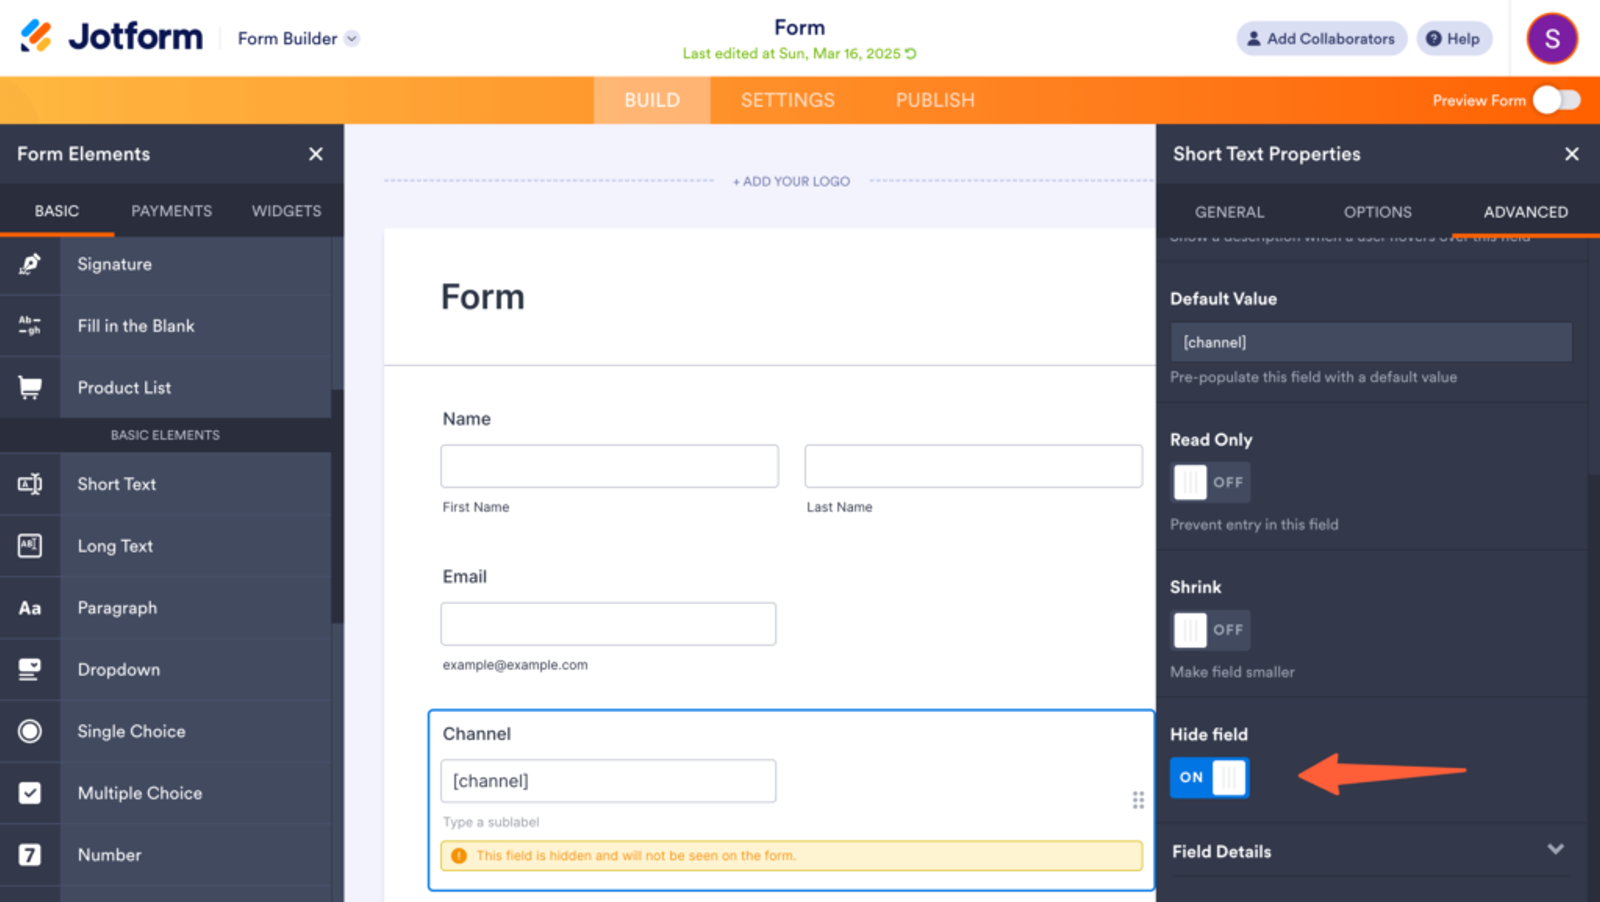The height and width of the screenshot is (902, 1600).
Task: Open the GENERAL properties tab
Action: point(1229,212)
